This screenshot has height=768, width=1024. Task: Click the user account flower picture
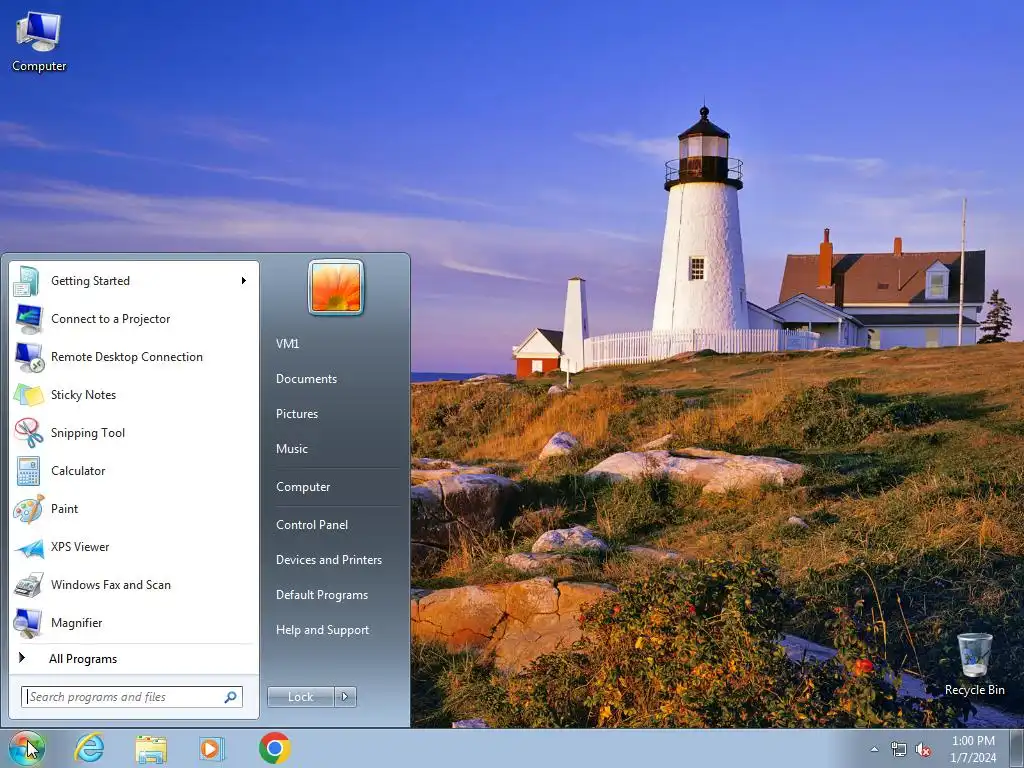(336, 287)
